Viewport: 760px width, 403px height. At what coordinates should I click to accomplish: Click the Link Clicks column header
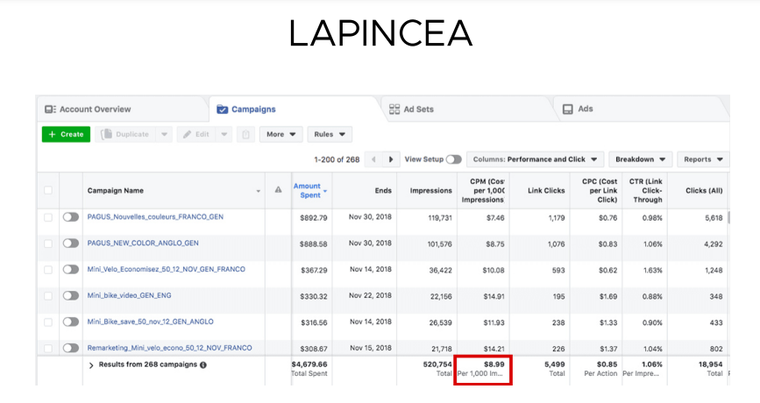point(546,191)
